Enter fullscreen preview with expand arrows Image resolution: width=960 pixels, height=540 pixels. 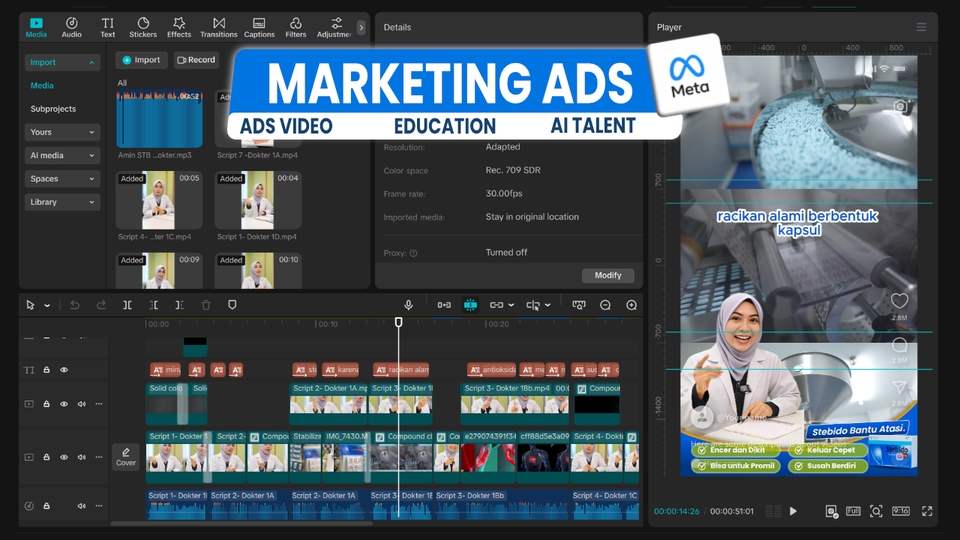pos(927,511)
